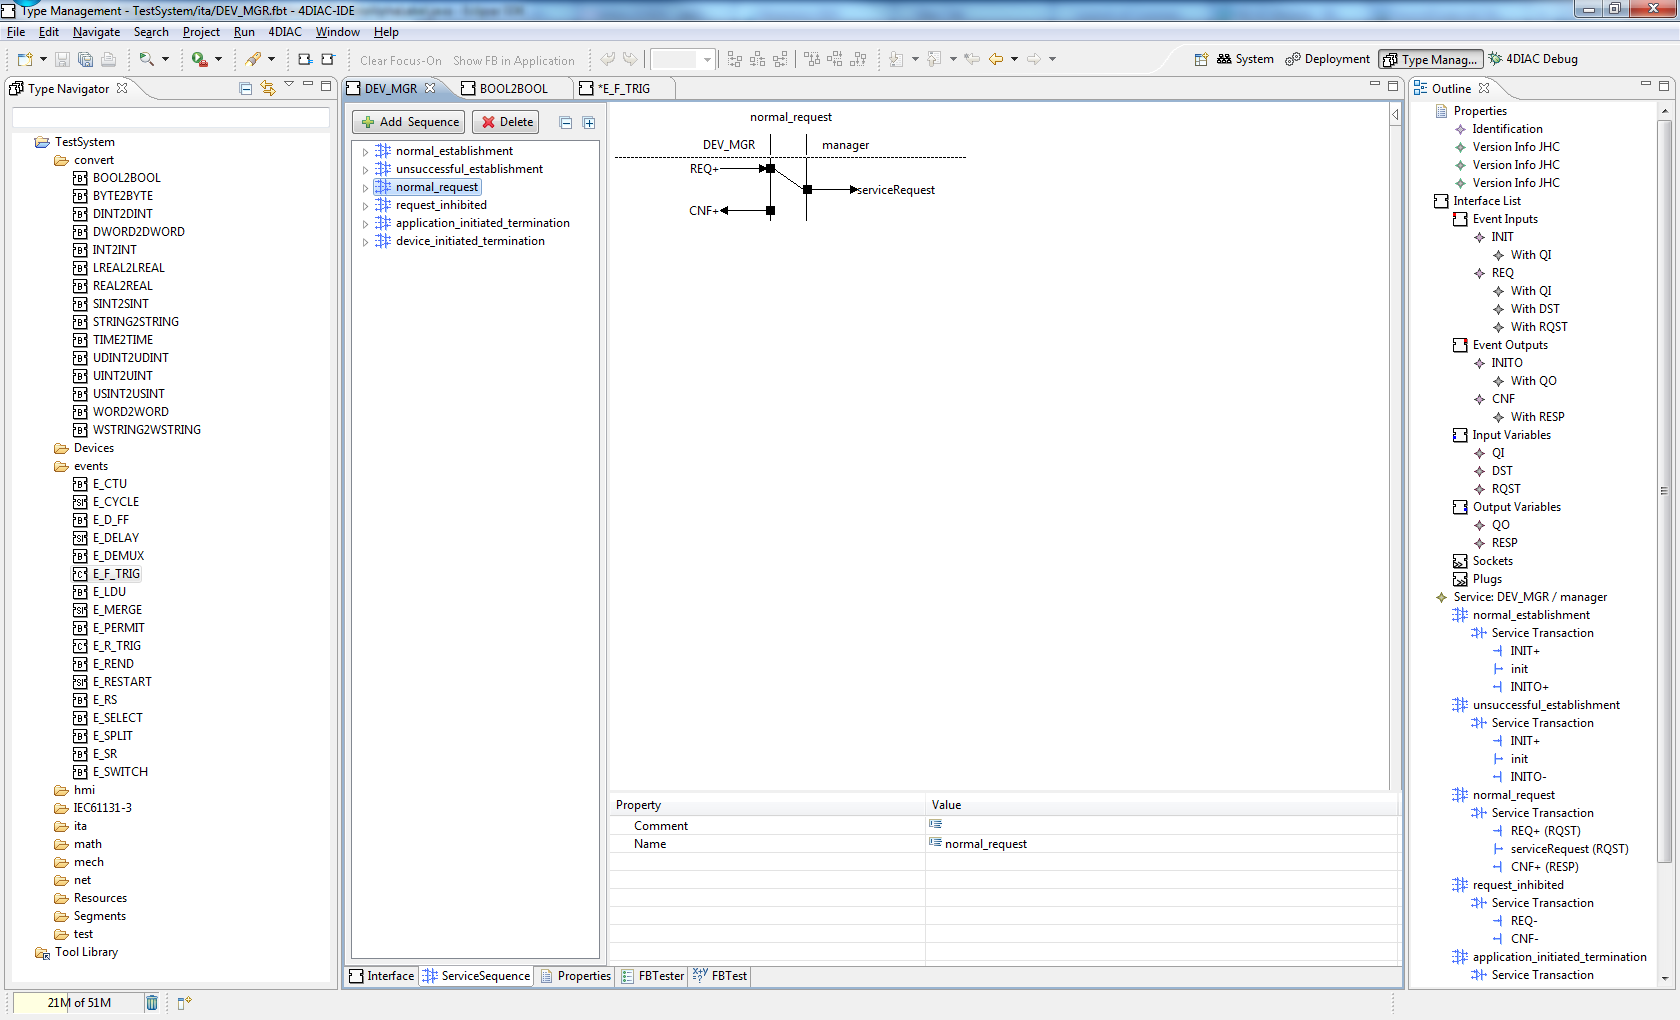Switch to Deployment perspective
The width and height of the screenshot is (1680, 1020).
[1327, 59]
